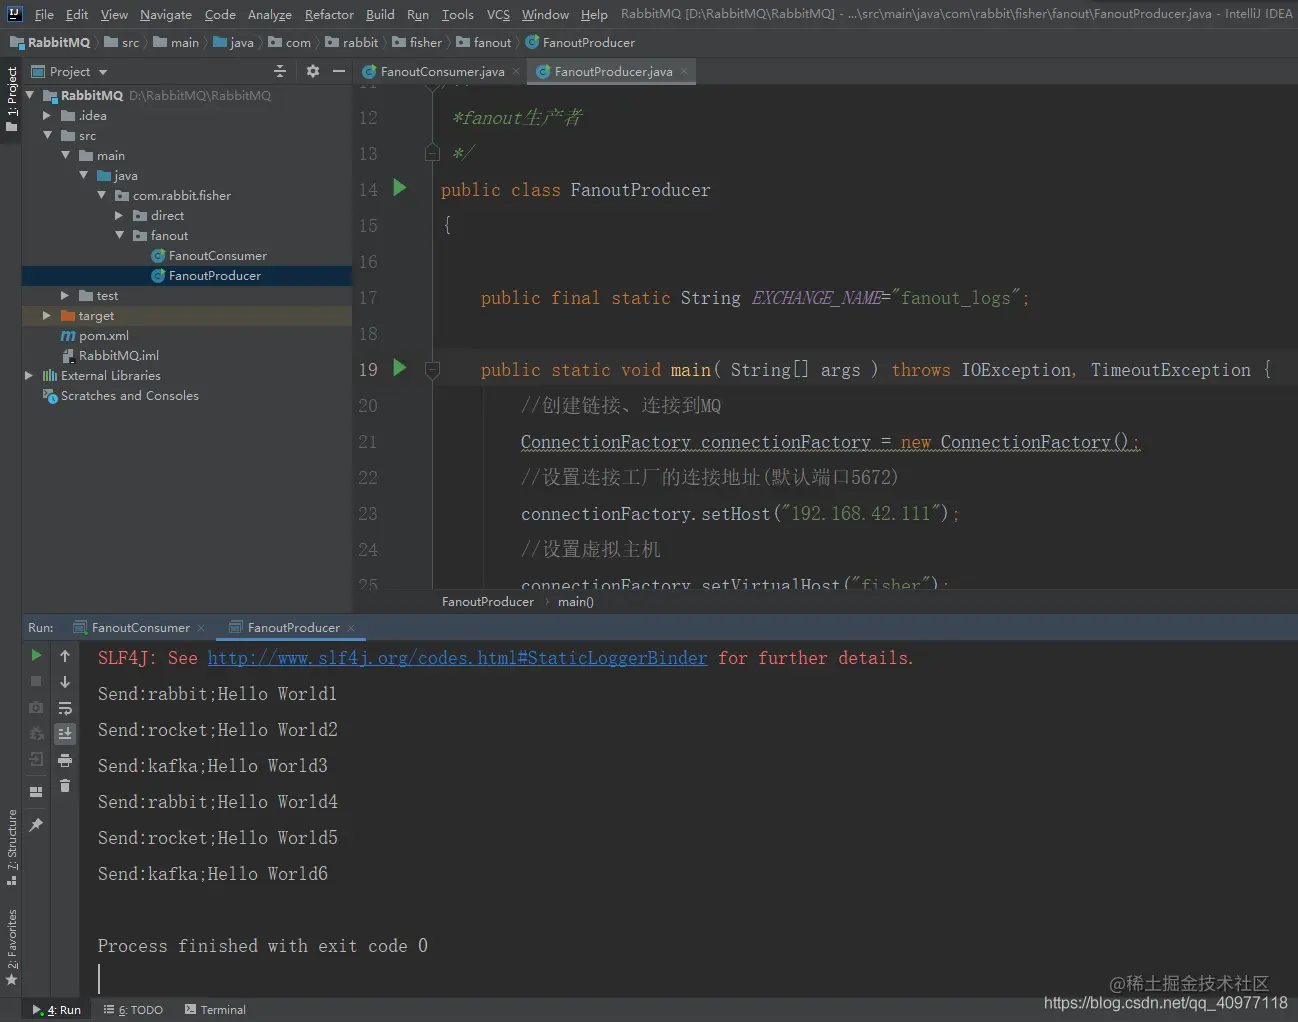Collapse the src folder
The height and width of the screenshot is (1022, 1298).
click(x=47, y=135)
